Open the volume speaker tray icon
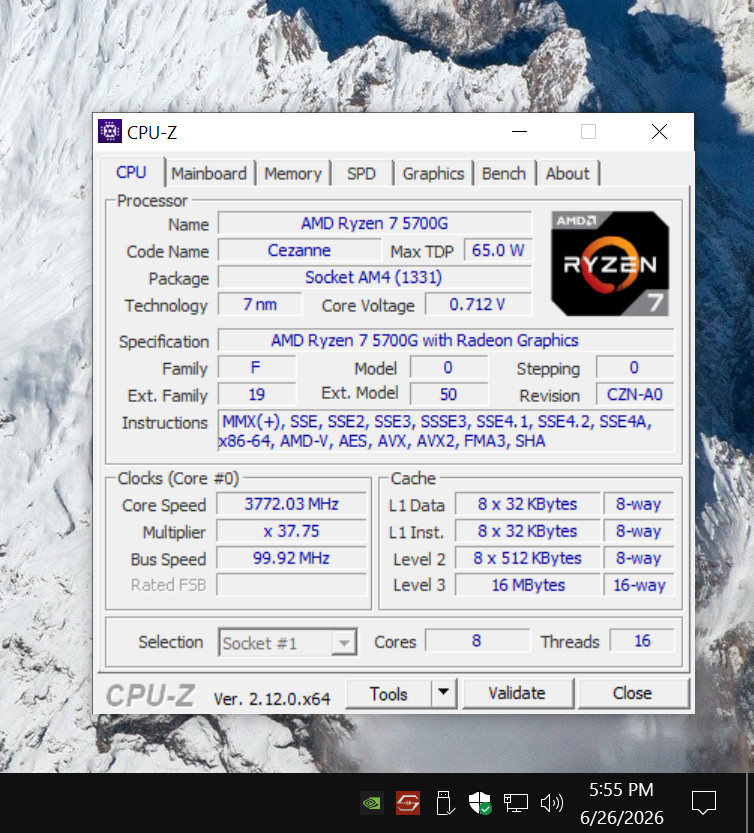Screen dimensions: 754x833 (552, 803)
